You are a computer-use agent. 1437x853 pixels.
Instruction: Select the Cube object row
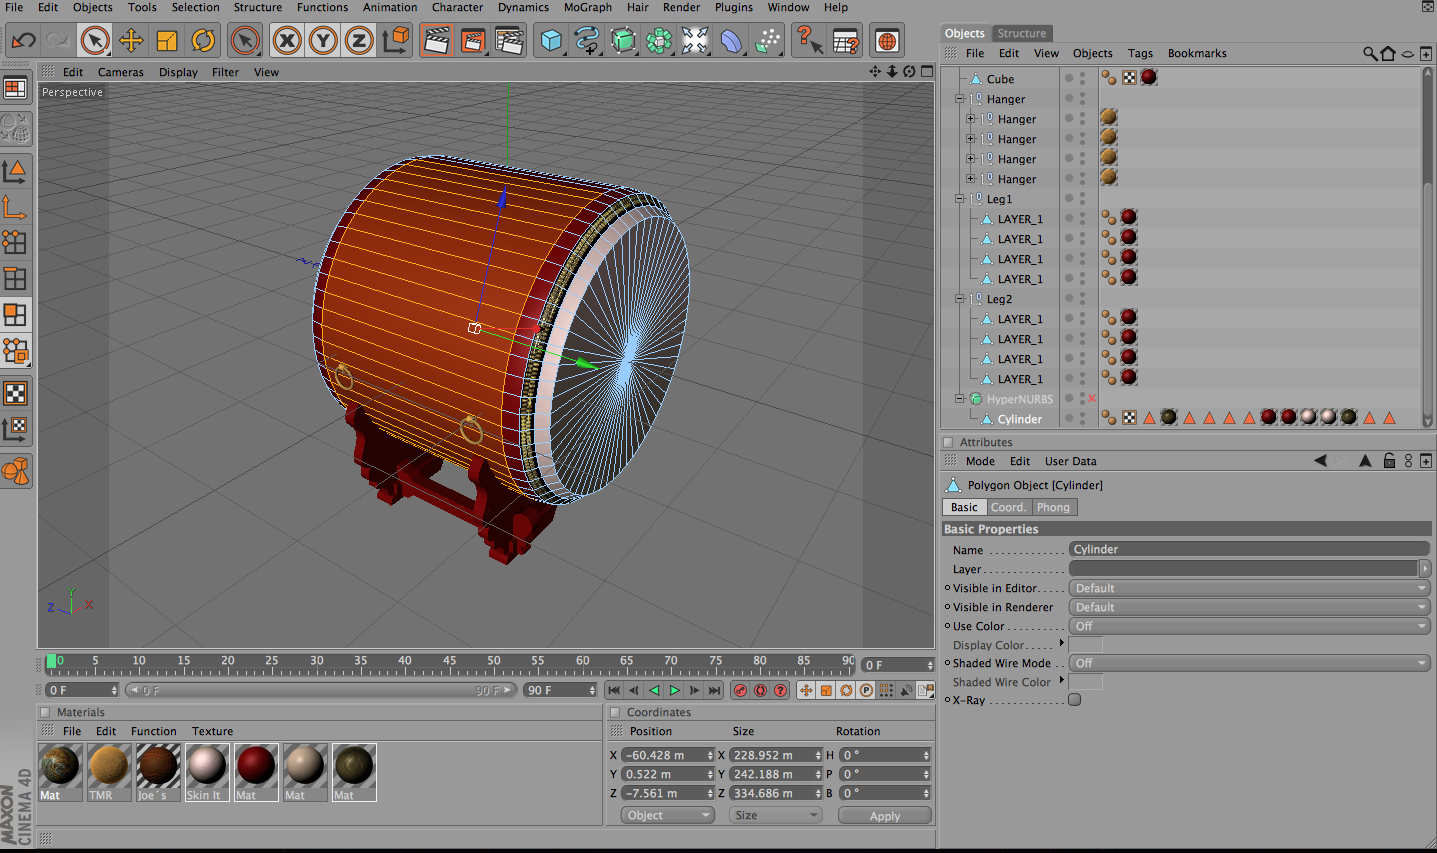(x=1000, y=79)
